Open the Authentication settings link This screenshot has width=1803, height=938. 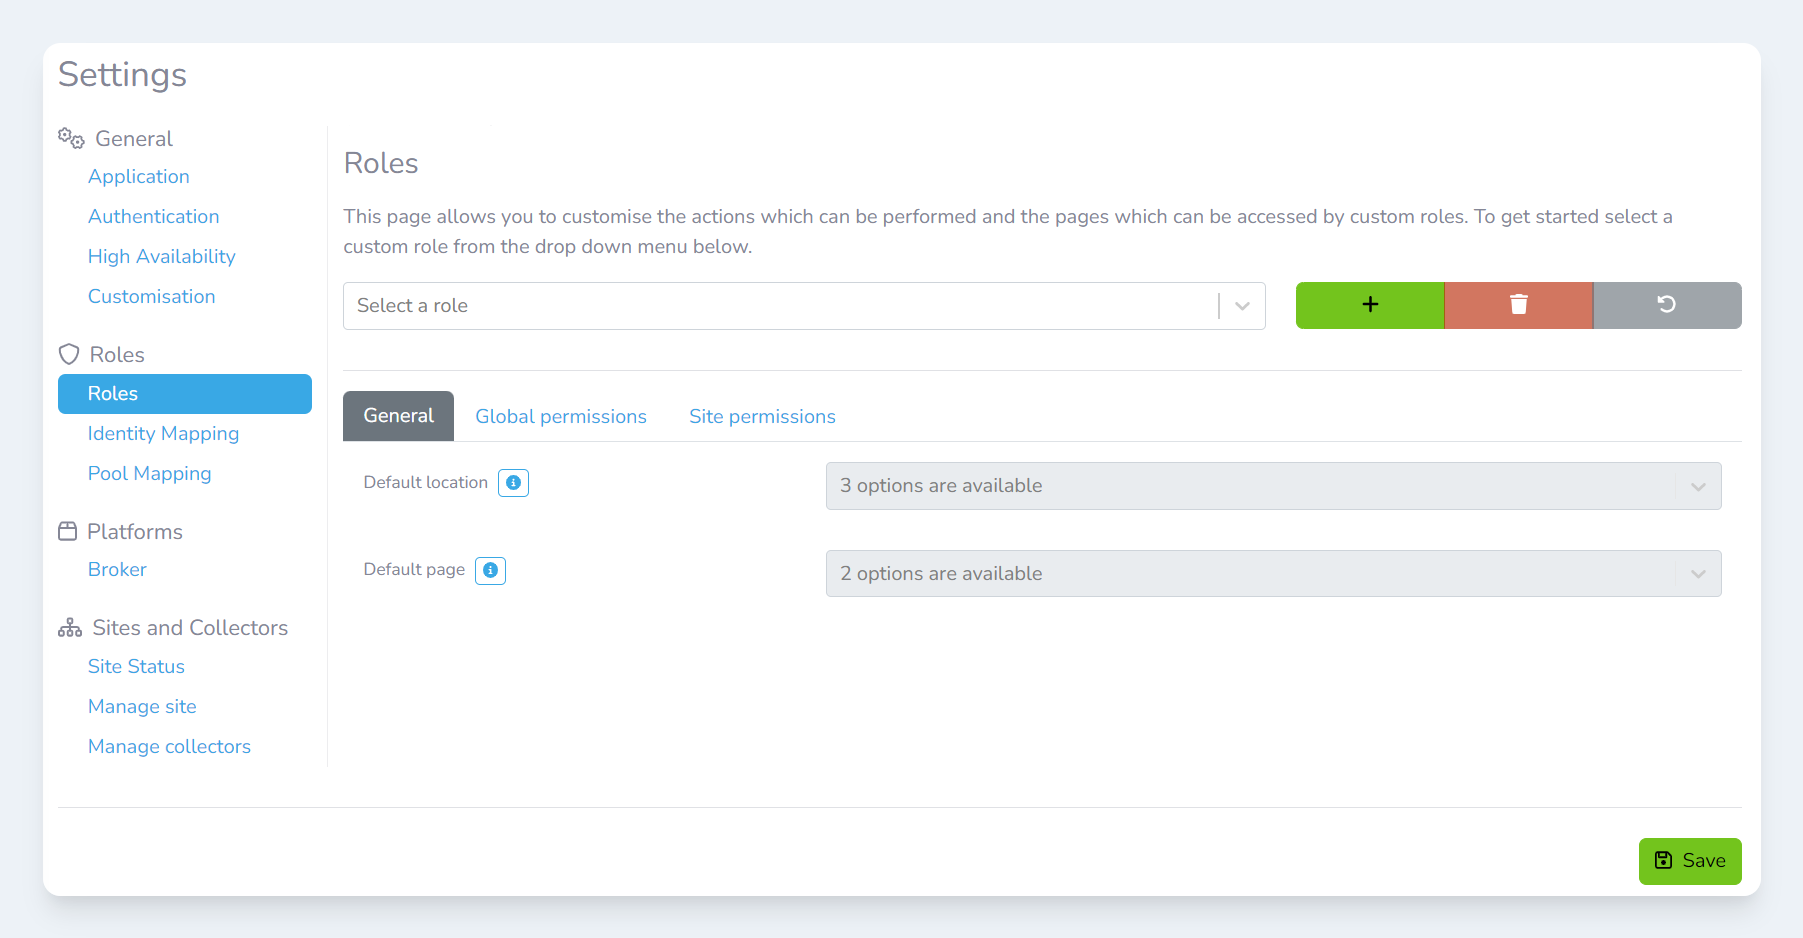(153, 216)
